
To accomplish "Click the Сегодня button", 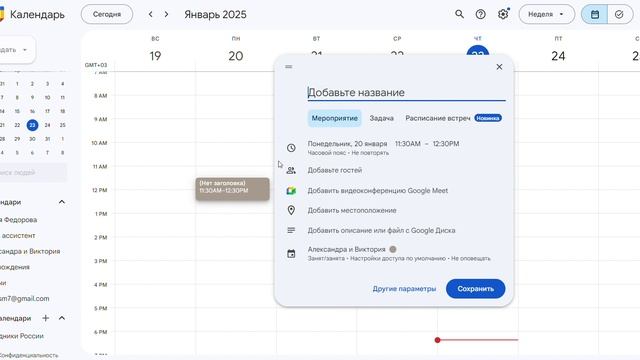I will point(107,14).
